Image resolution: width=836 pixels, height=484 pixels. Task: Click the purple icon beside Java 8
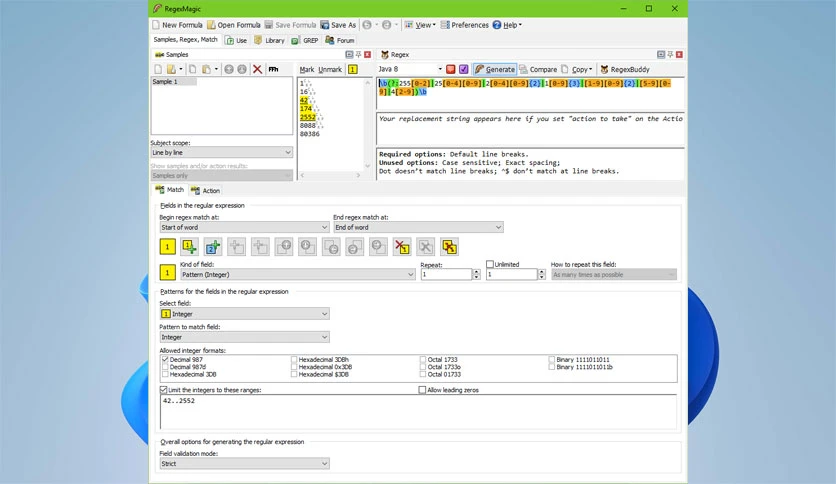pos(463,69)
